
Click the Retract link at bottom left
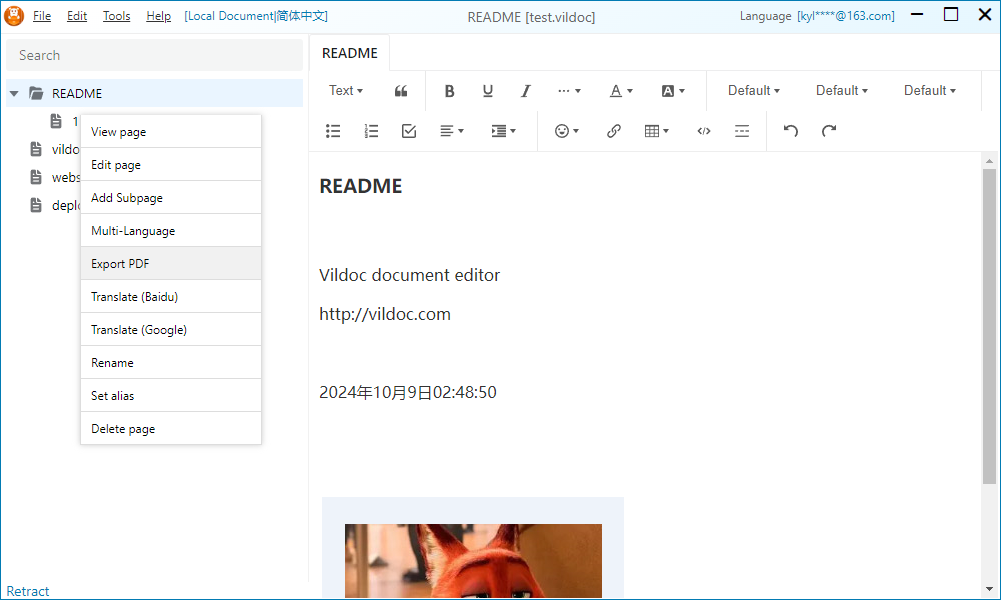(x=28, y=591)
